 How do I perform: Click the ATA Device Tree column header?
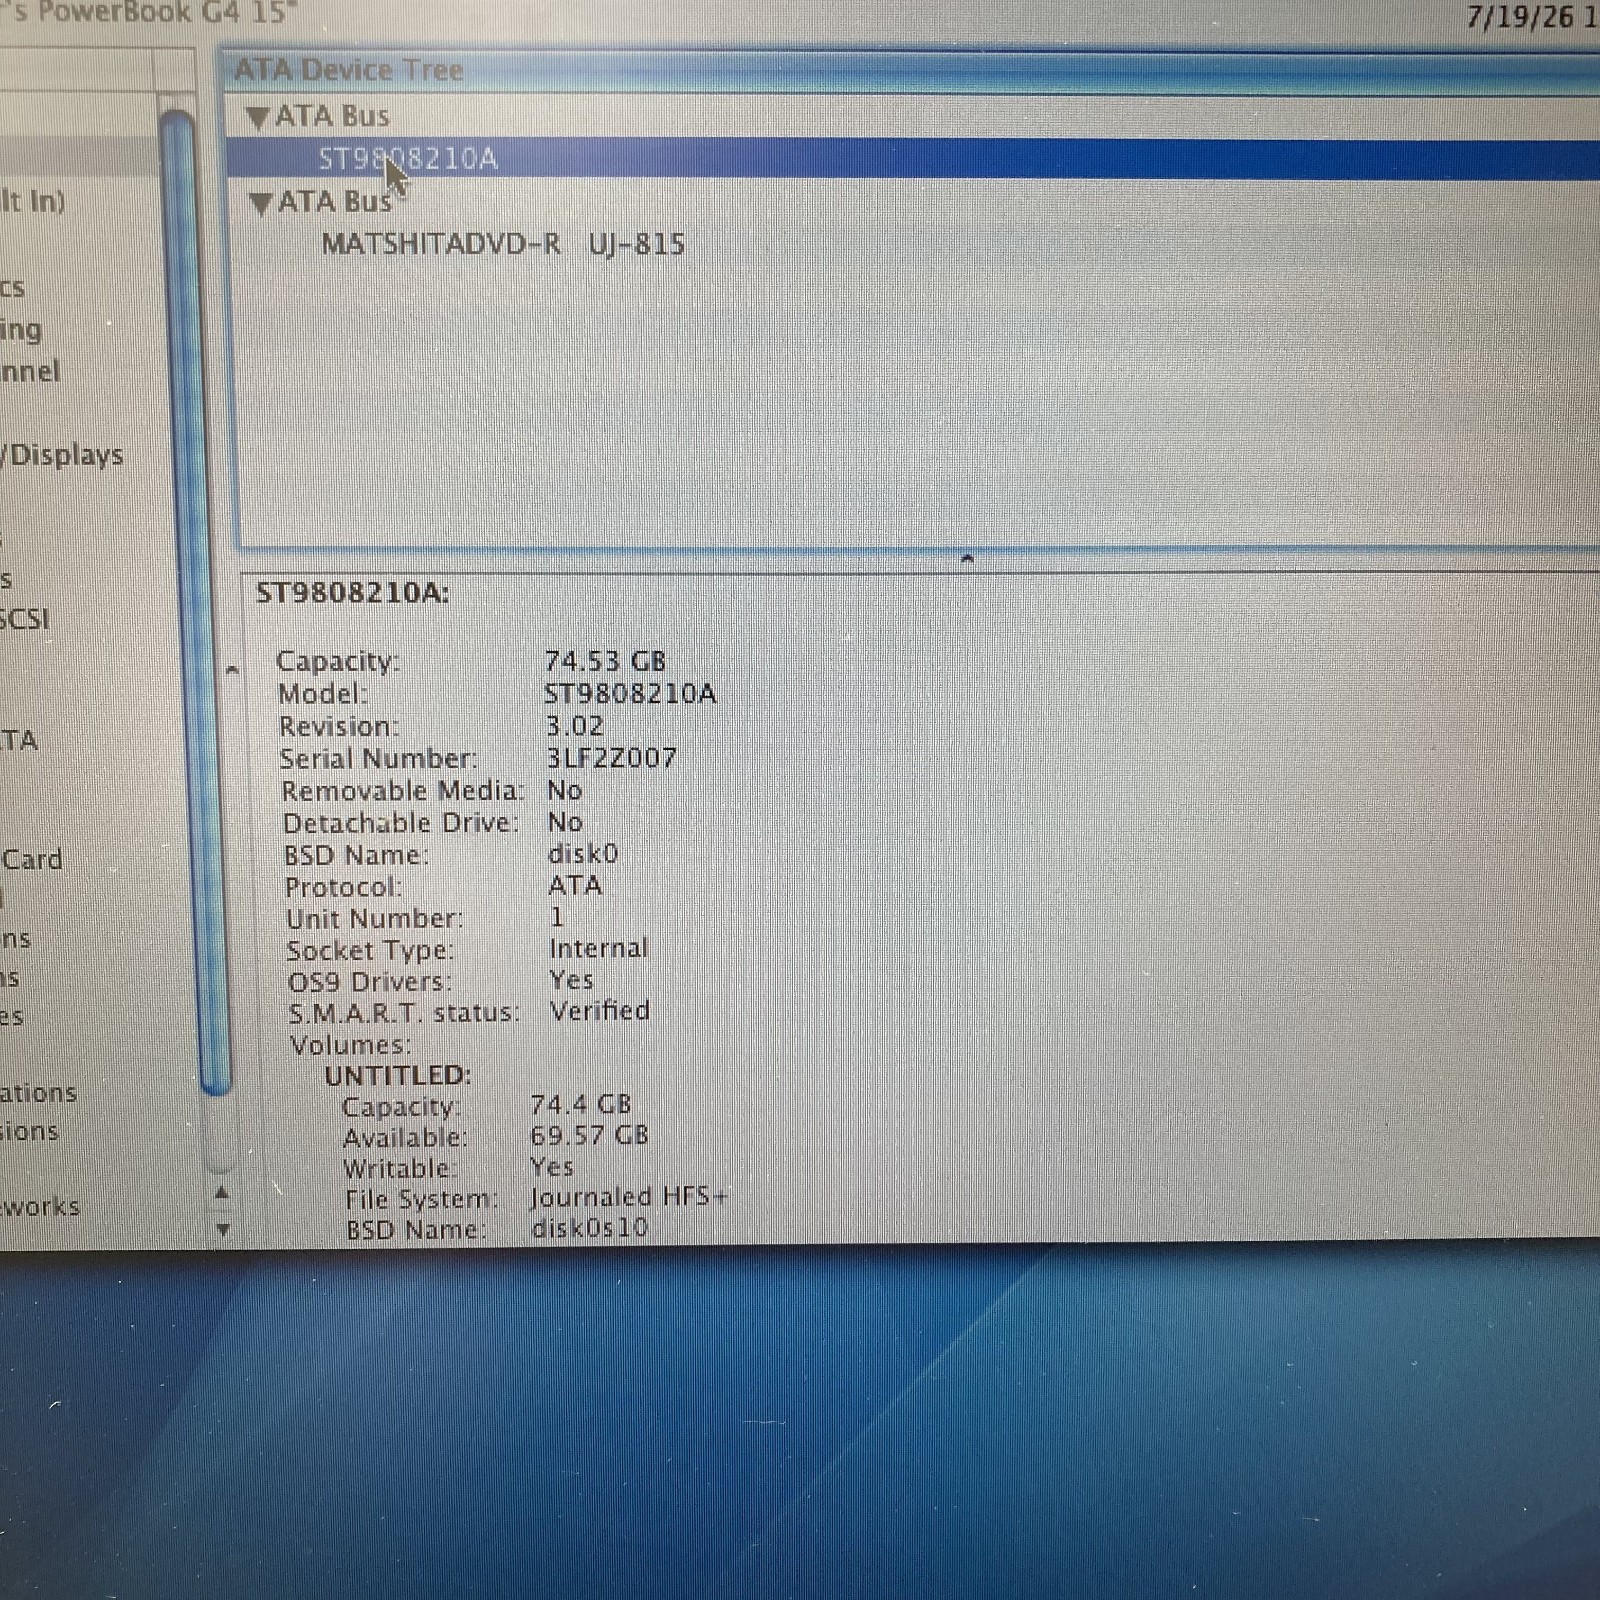(910, 71)
